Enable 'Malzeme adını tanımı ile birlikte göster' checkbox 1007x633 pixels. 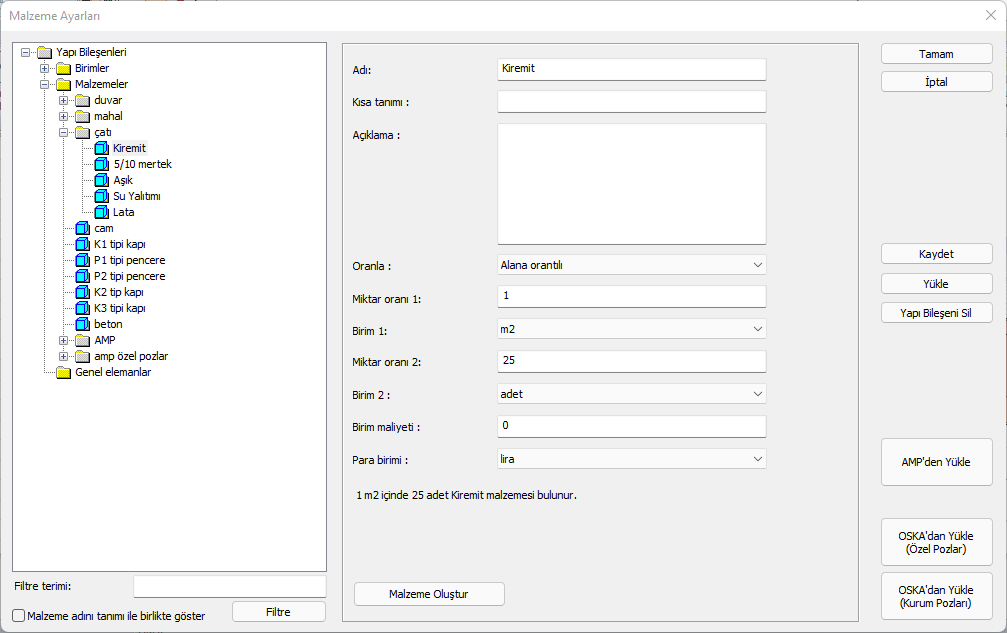[19, 616]
